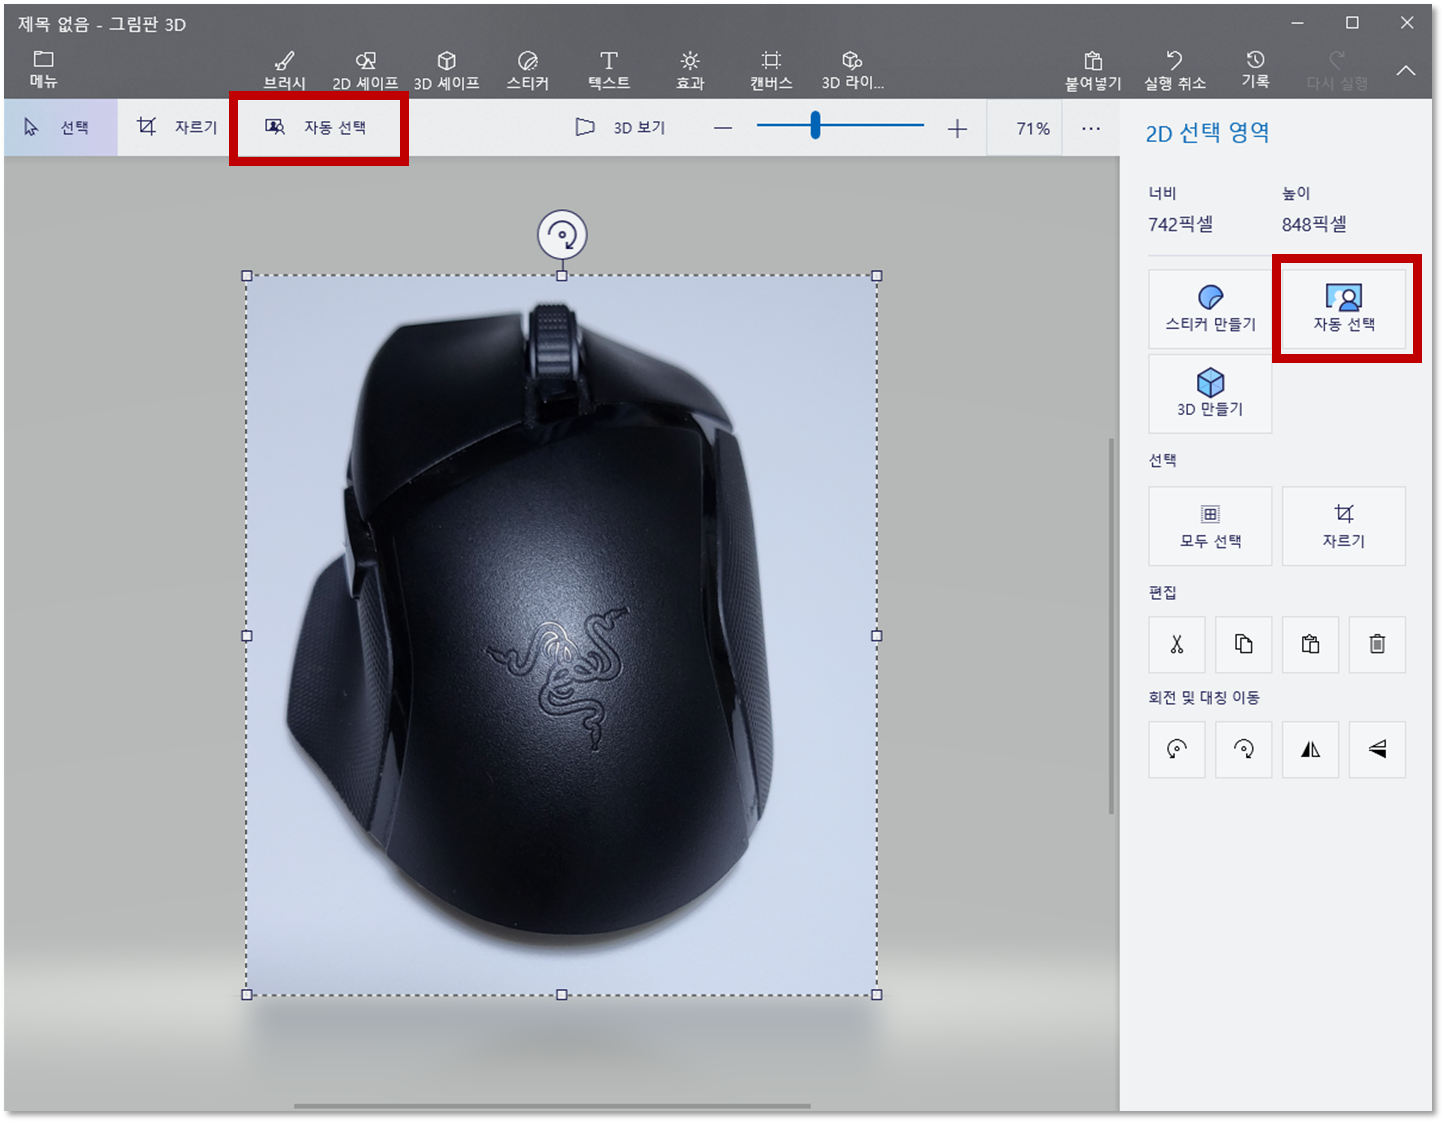
Task: Activate the 선택 select tool
Action: point(60,127)
